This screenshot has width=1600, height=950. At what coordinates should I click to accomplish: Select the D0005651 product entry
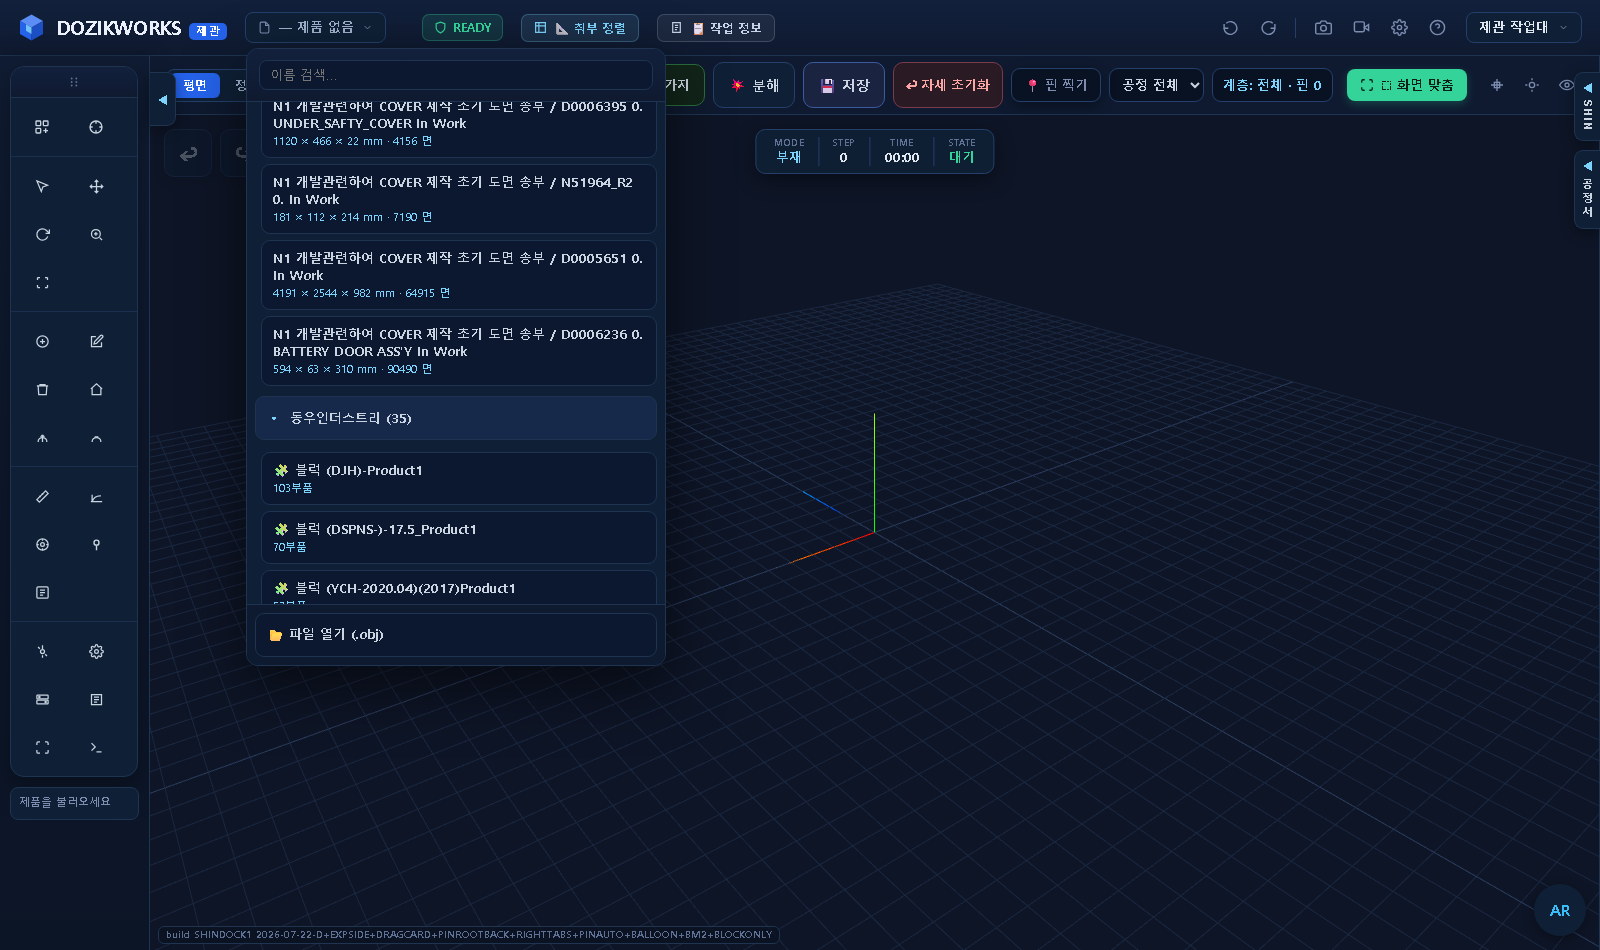pos(459,275)
